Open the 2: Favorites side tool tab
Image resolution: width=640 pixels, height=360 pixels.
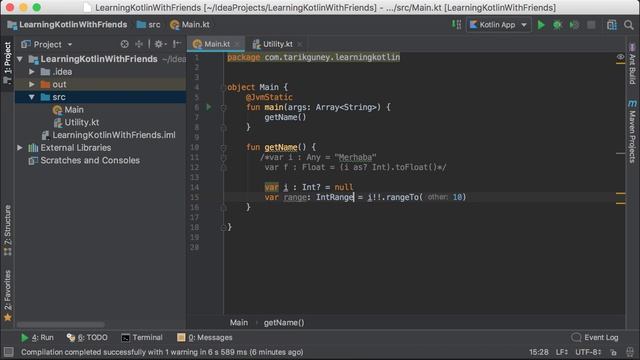[7, 296]
